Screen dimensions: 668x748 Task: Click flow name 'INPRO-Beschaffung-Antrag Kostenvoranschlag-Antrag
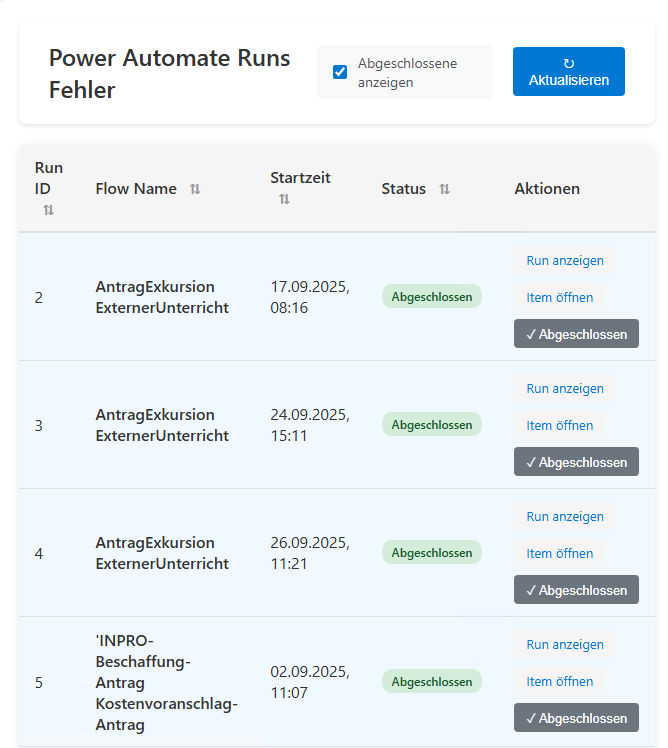click(x=167, y=682)
